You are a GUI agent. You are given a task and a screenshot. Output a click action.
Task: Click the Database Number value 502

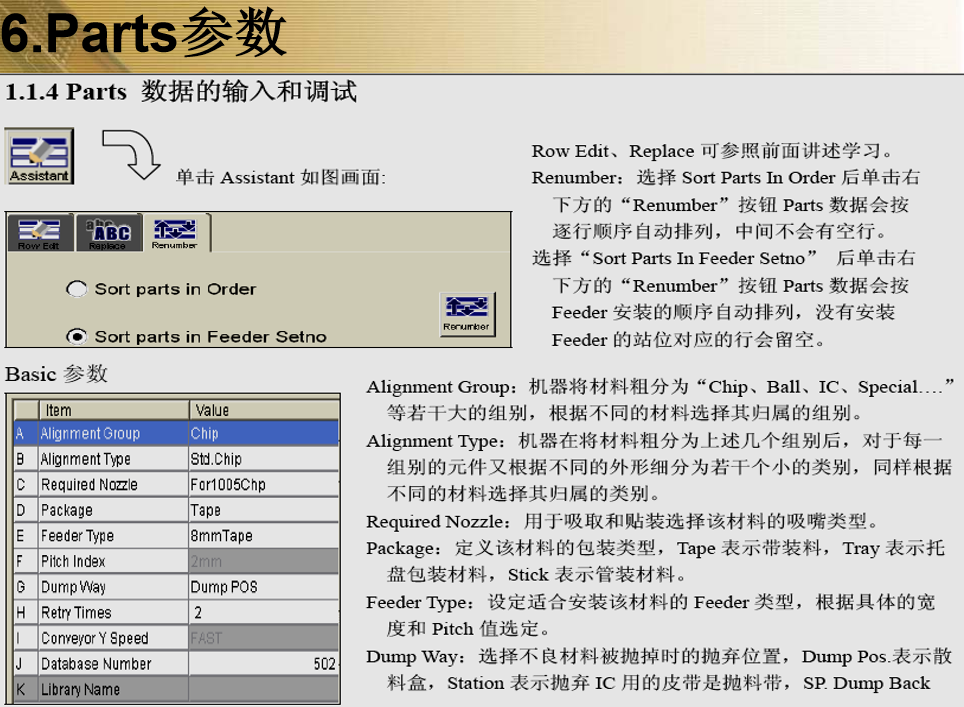(x=262, y=664)
